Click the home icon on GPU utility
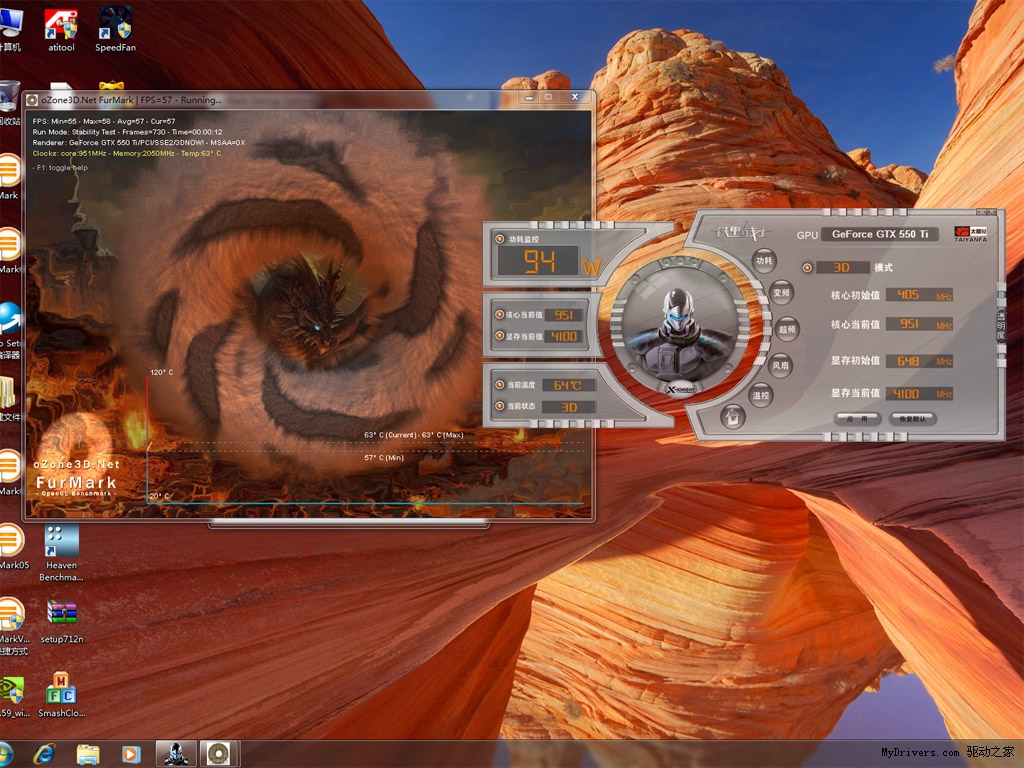This screenshot has height=768, width=1024. pos(732,417)
